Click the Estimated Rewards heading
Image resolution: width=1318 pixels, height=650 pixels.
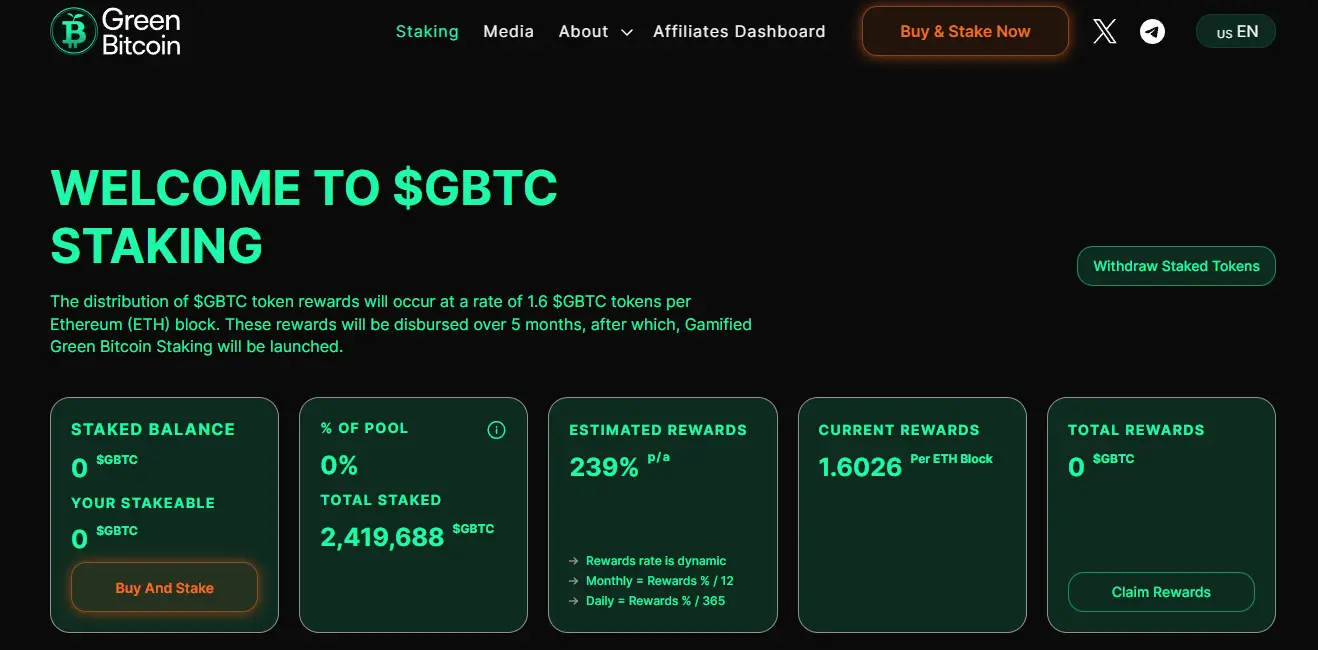(658, 430)
